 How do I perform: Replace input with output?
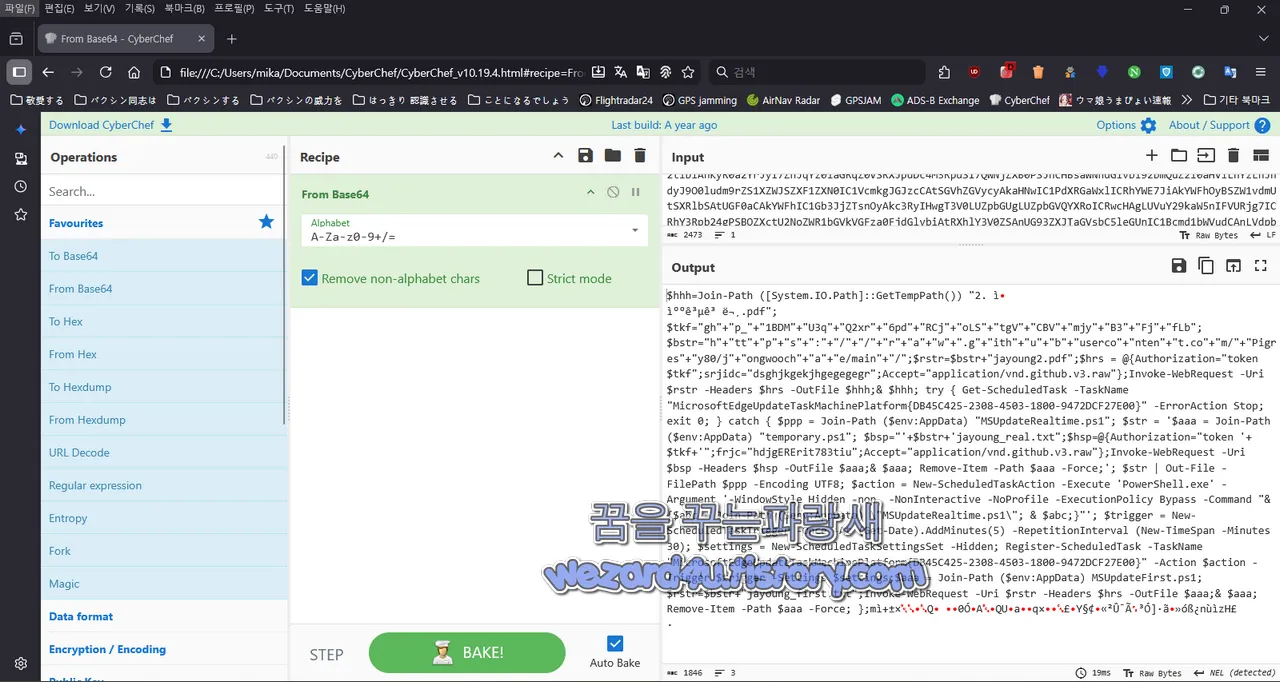[x=1233, y=266]
